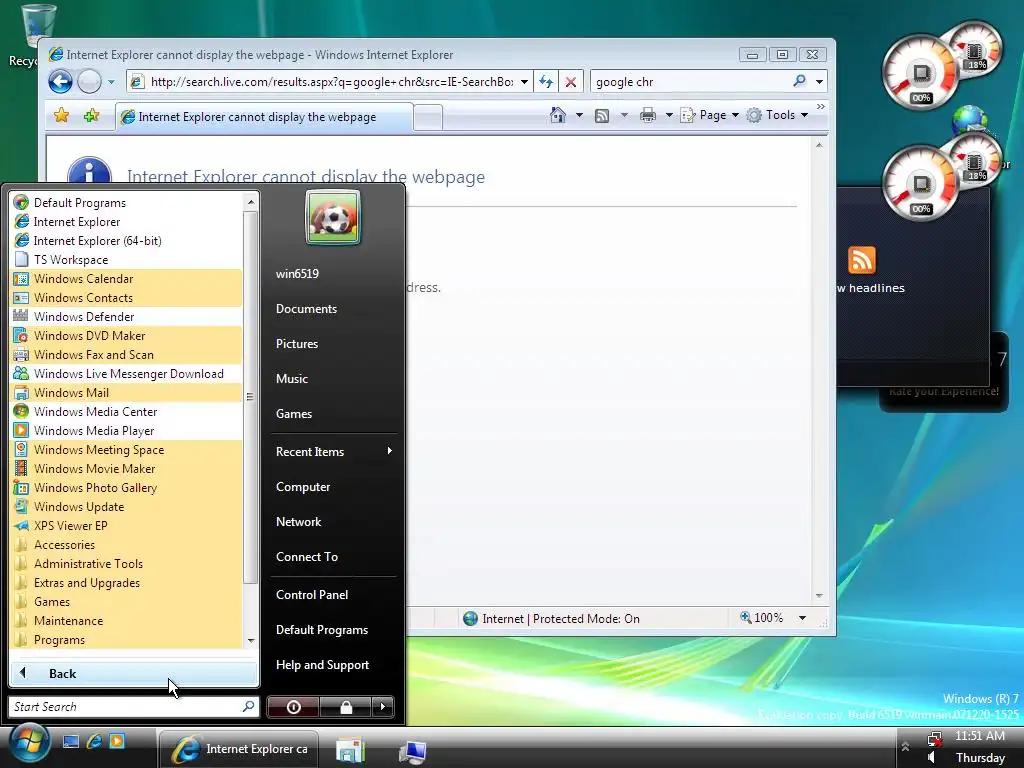
Task: Open Windows Movie Maker
Action: 126,468
